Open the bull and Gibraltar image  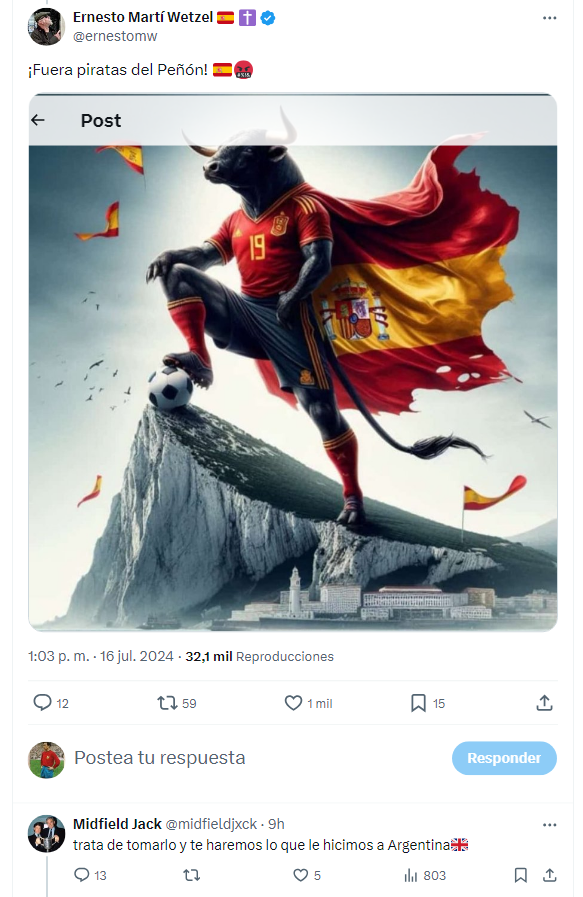[x=293, y=363]
